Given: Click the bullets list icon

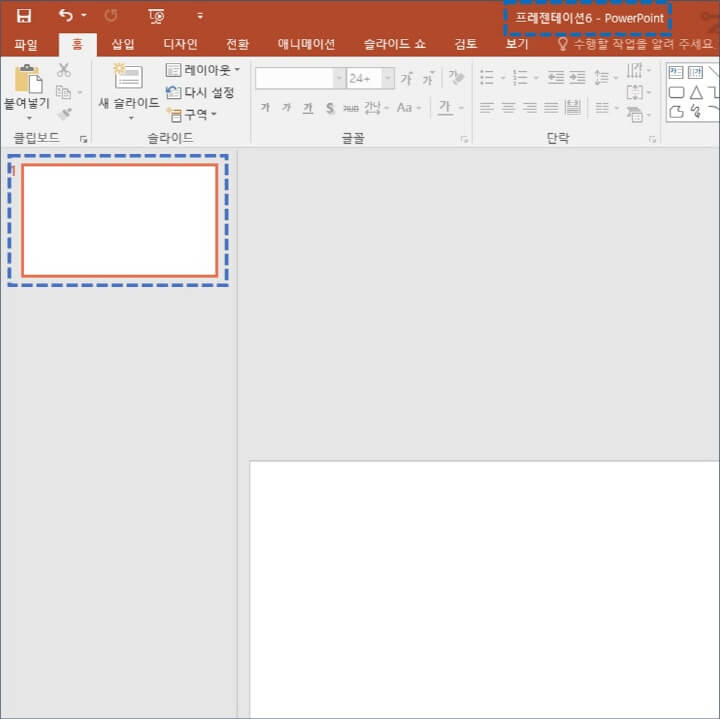Looking at the screenshot, I should point(487,78).
